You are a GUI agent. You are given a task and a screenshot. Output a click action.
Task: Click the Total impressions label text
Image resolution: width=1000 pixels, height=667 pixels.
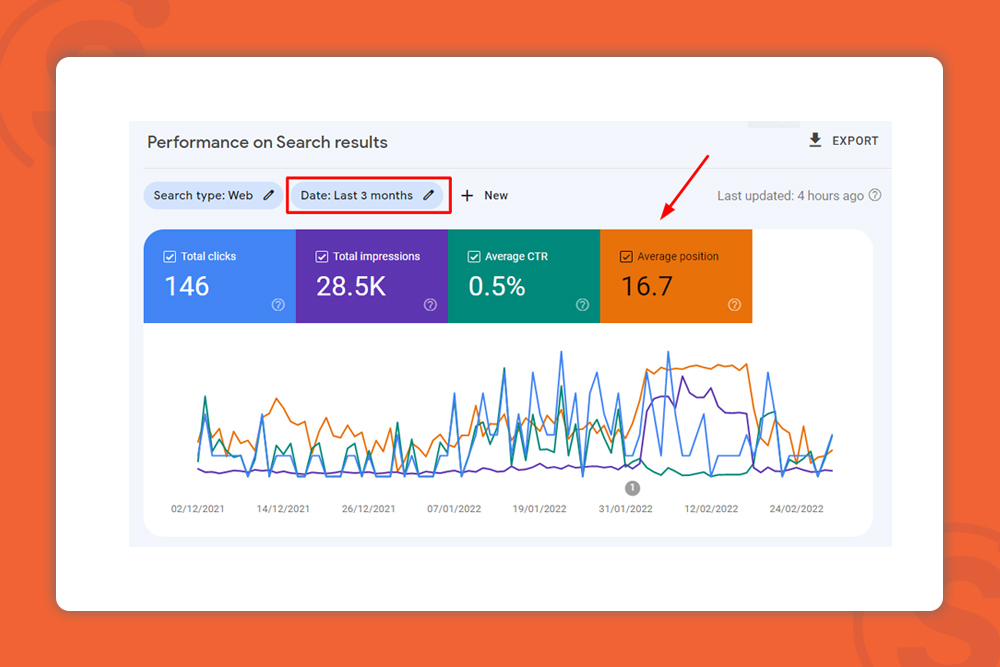coord(376,256)
